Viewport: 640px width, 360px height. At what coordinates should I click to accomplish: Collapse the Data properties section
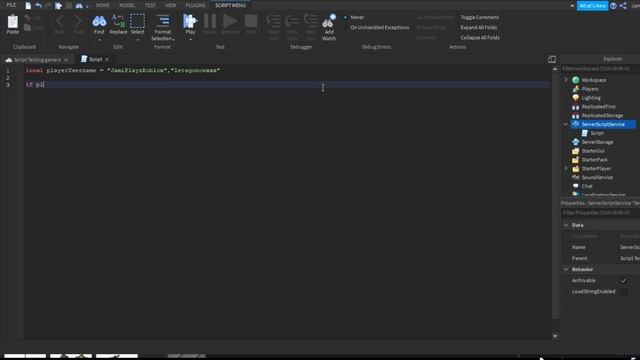[566, 225]
